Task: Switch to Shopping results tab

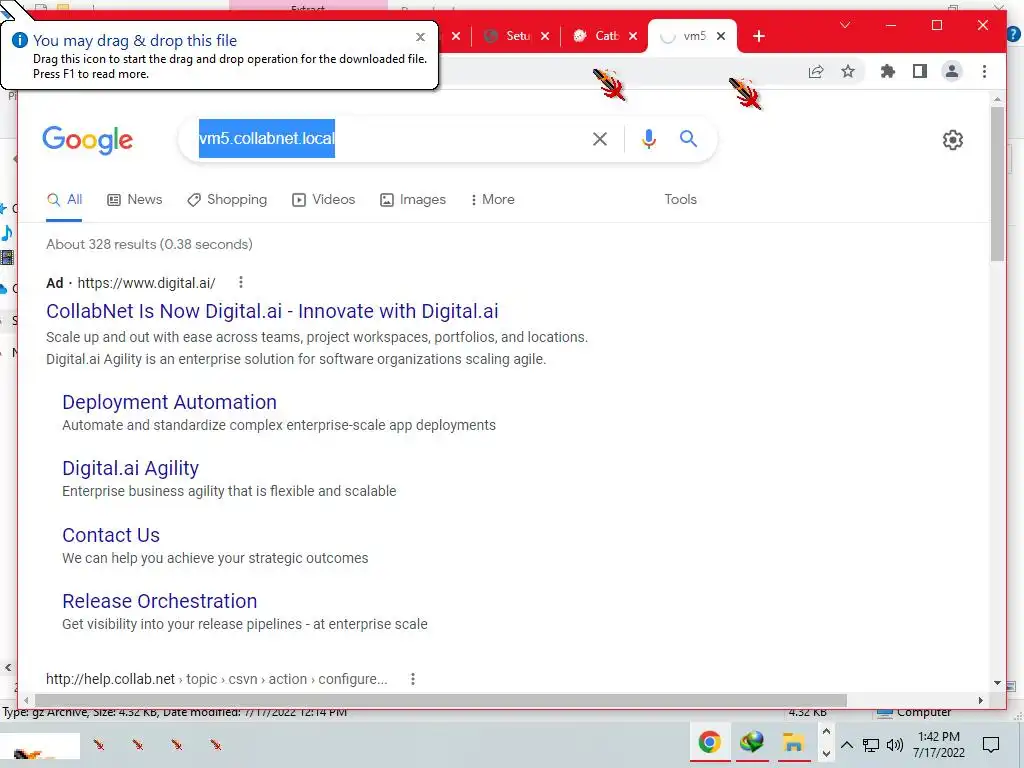Action: pos(227,199)
